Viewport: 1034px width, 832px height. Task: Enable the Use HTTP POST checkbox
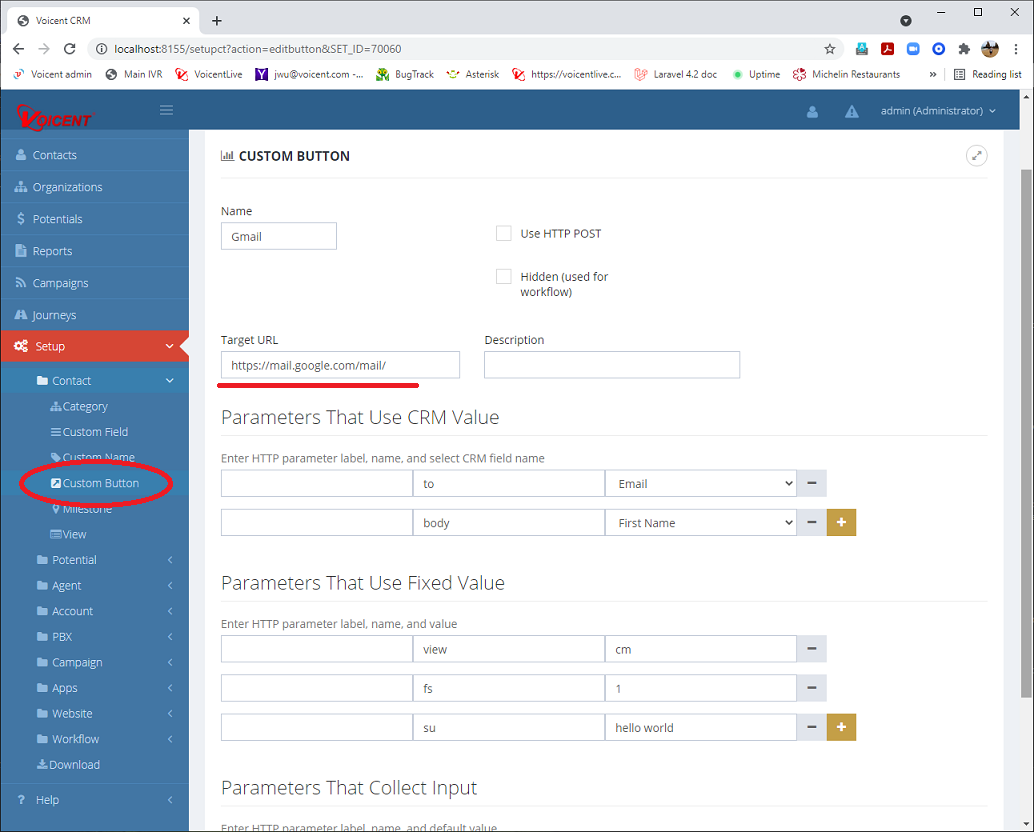click(504, 234)
